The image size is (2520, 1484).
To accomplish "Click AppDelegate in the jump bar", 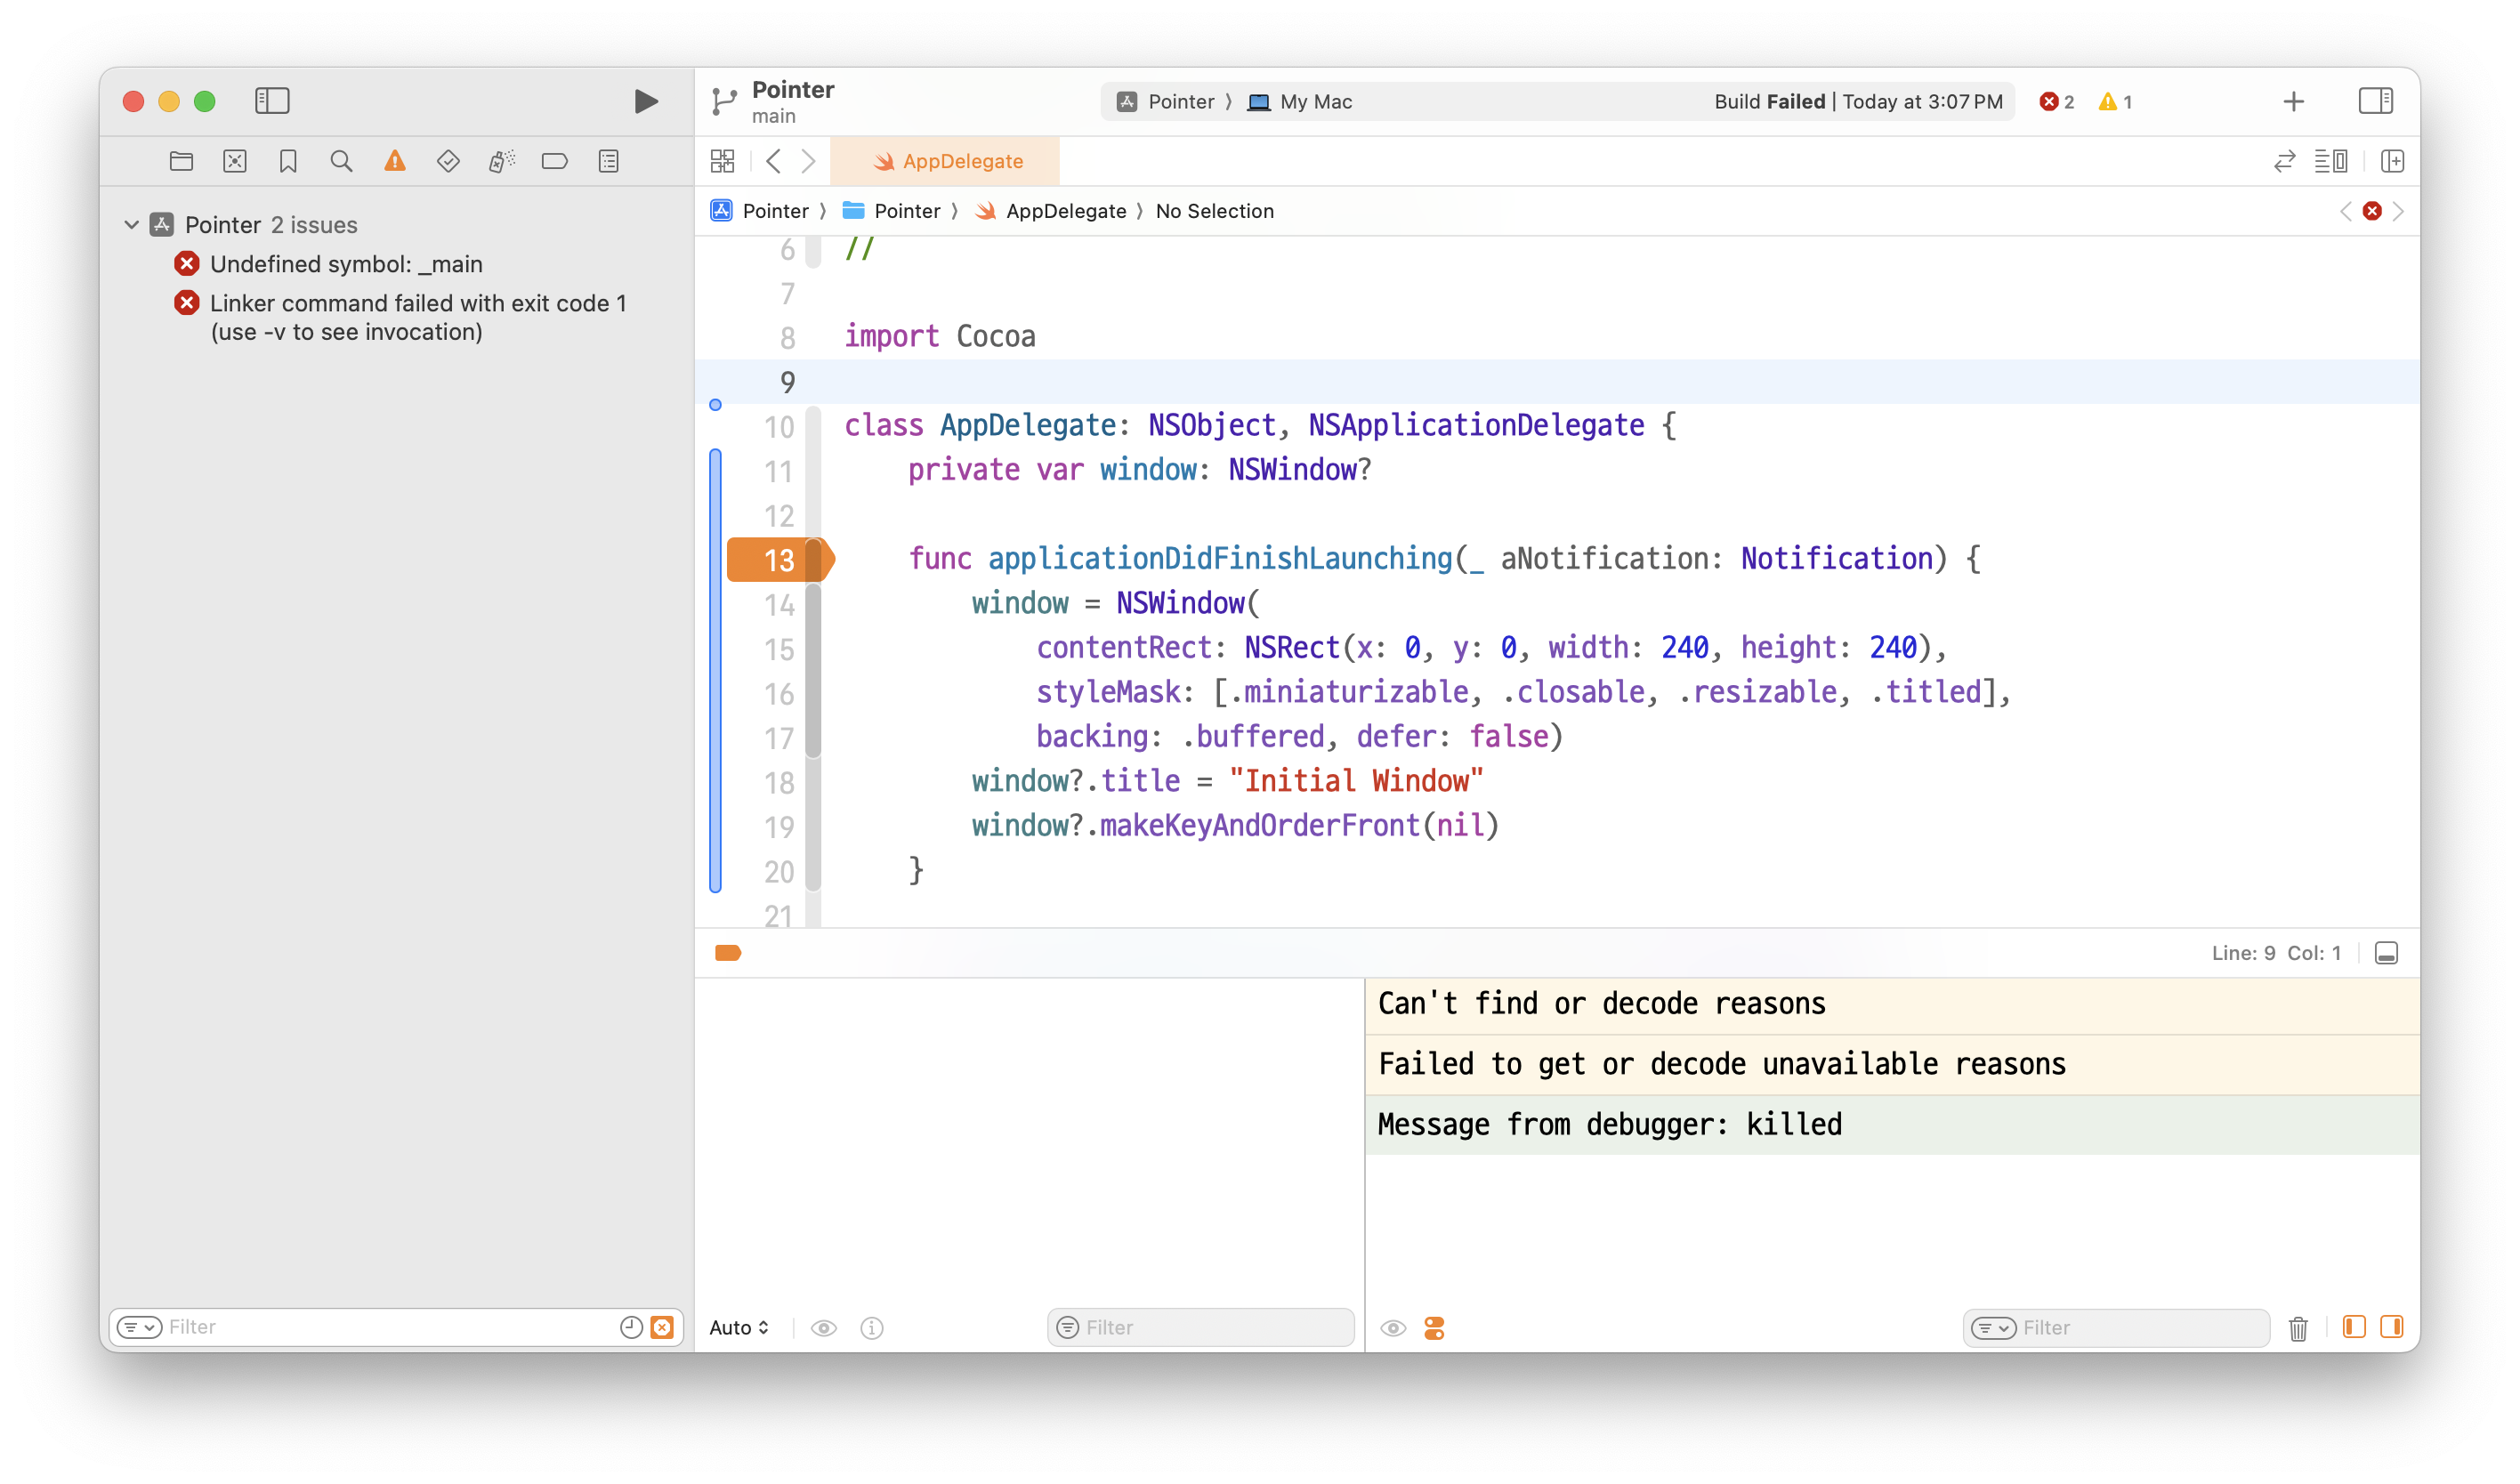I will pyautogui.click(x=1064, y=211).
